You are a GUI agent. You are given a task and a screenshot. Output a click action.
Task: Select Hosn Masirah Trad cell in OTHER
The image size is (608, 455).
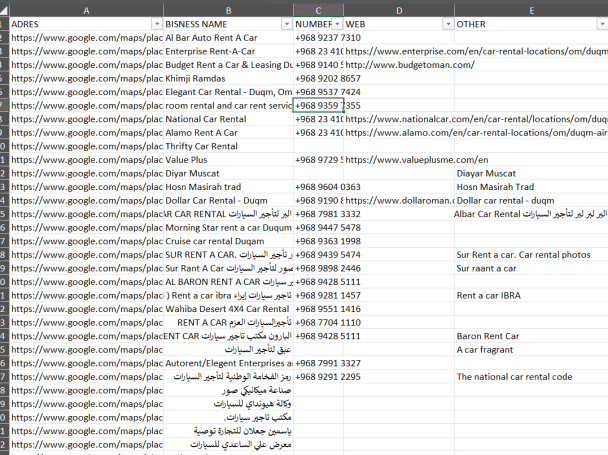[x=531, y=187]
